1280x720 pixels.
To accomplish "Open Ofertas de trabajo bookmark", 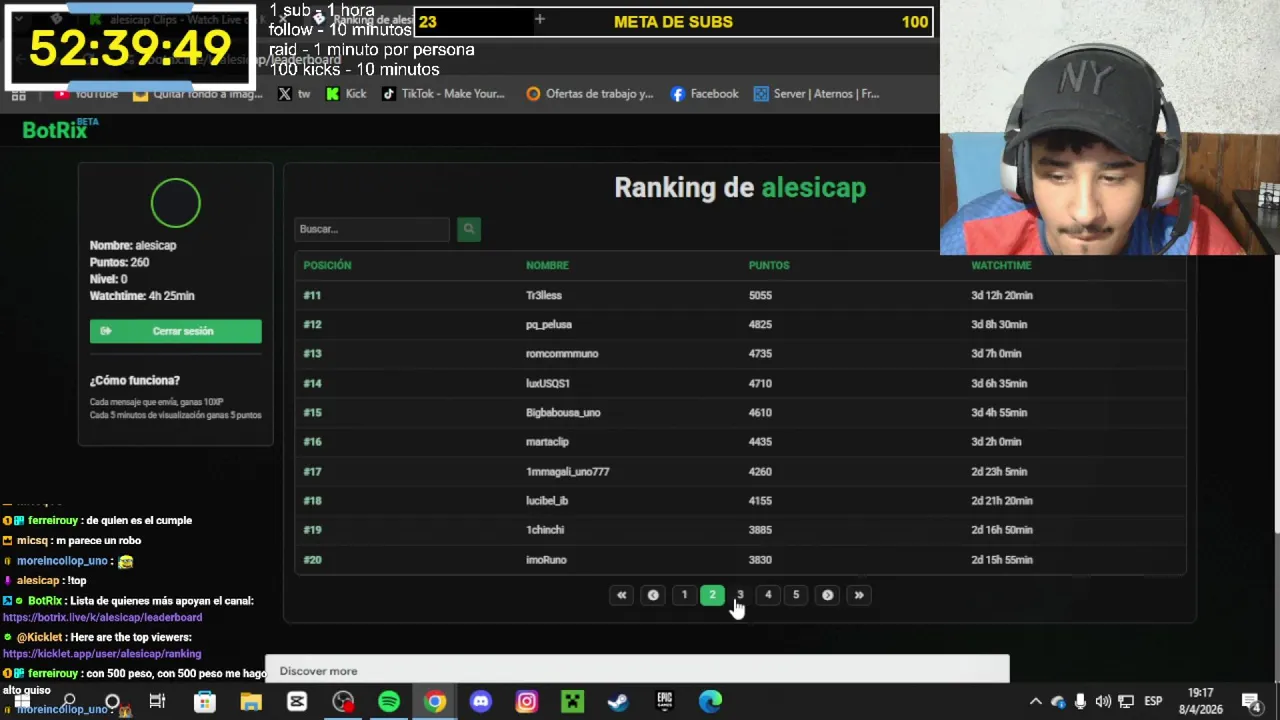I will (x=590, y=94).
